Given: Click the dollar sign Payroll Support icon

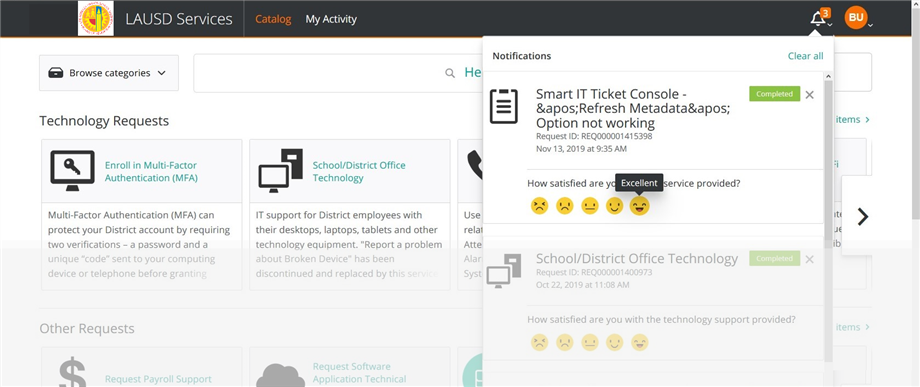Looking at the screenshot, I should click(73, 372).
